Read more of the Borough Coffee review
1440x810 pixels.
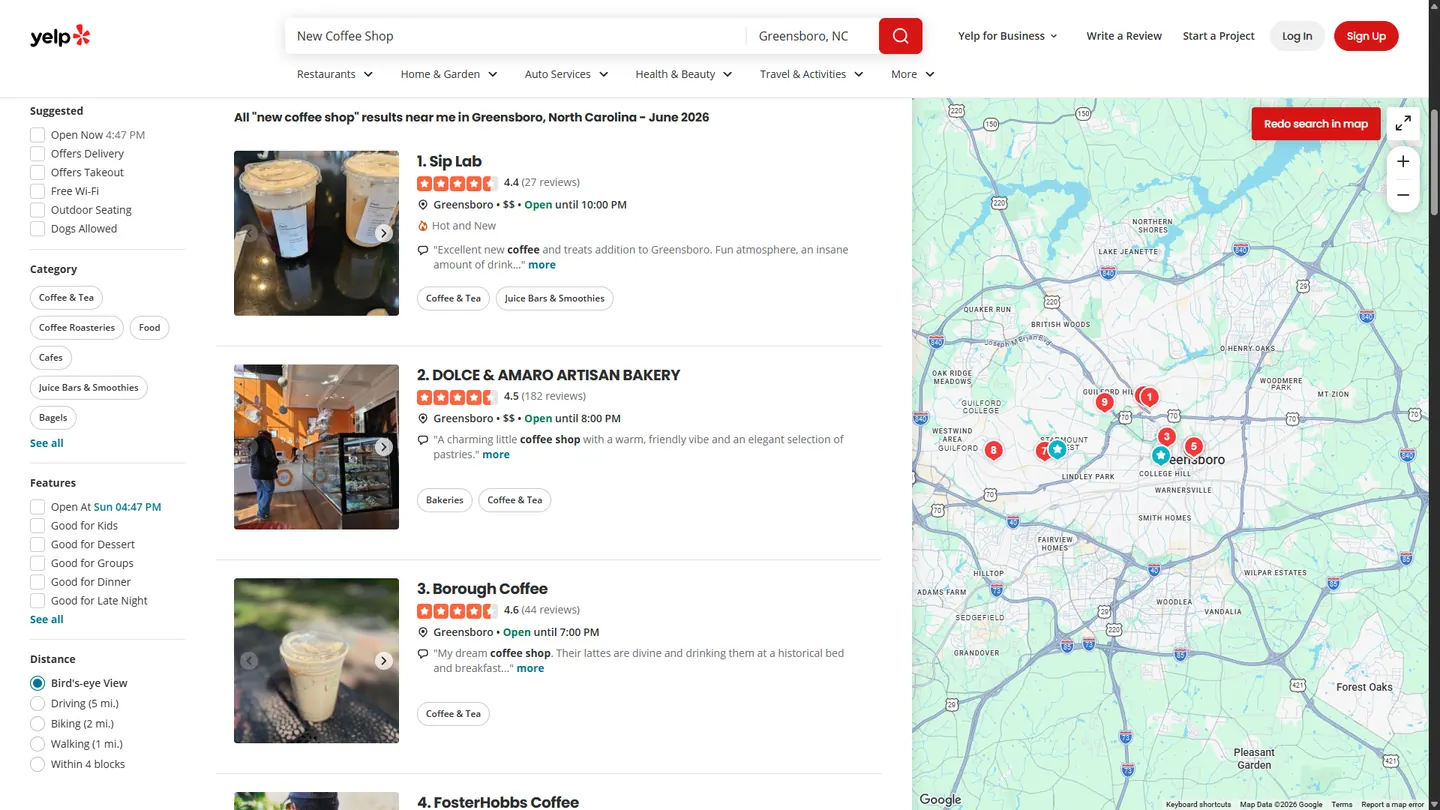tap(530, 669)
